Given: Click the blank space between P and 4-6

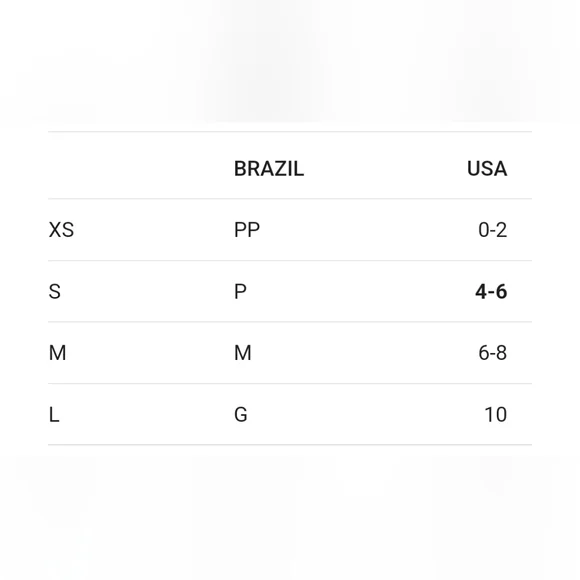Looking at the screenshot, I should point(361,291).
